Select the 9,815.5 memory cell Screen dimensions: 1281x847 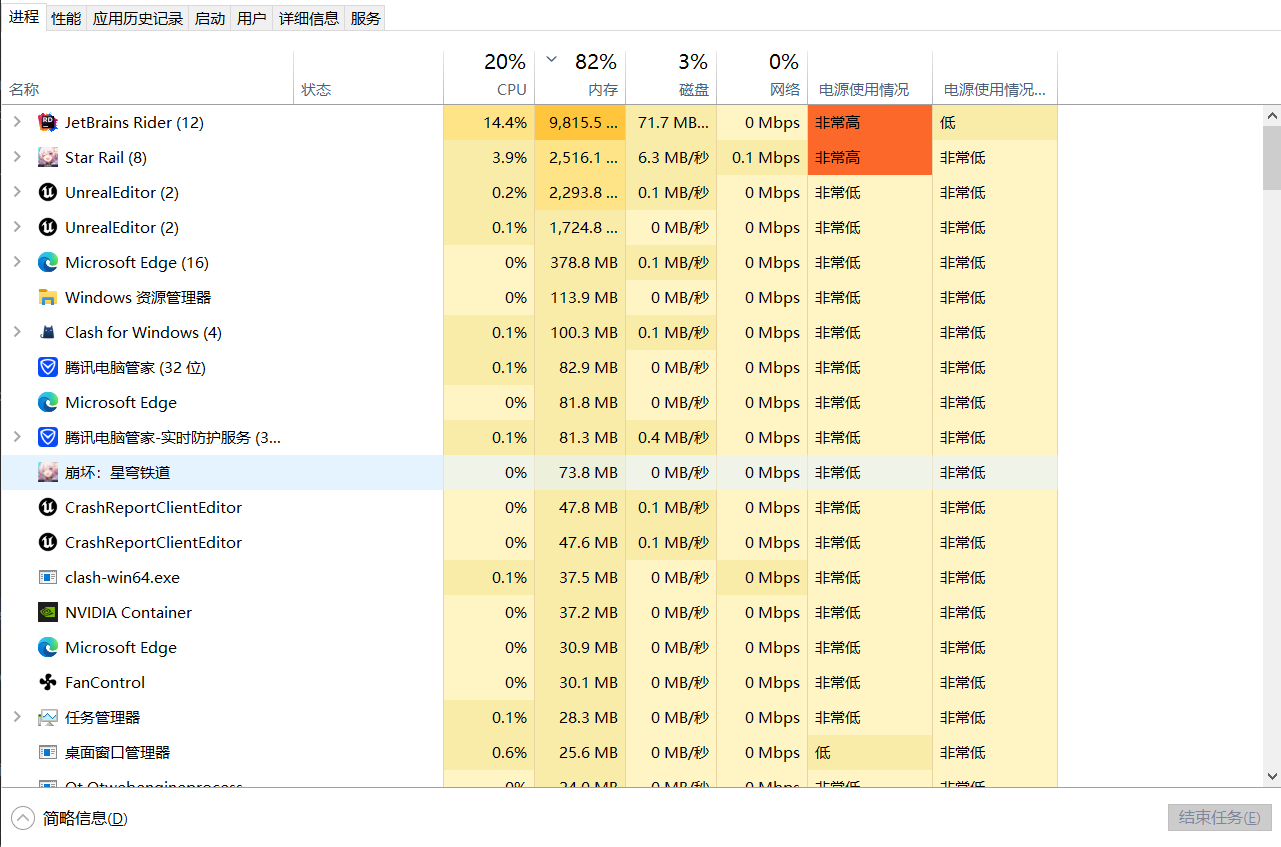(580, 122)
